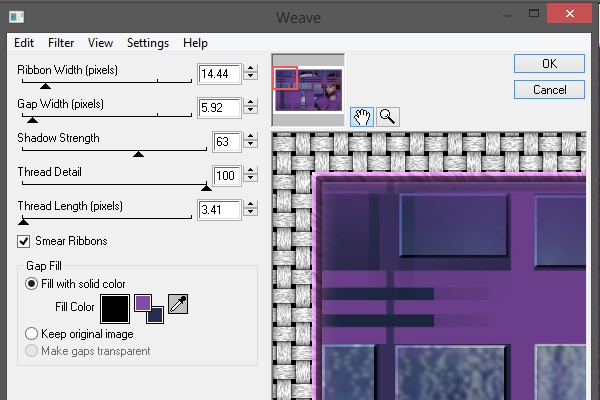Select the magnifier zoom tool
Viewport: 600px width, 400px height.
coord(386,115)
